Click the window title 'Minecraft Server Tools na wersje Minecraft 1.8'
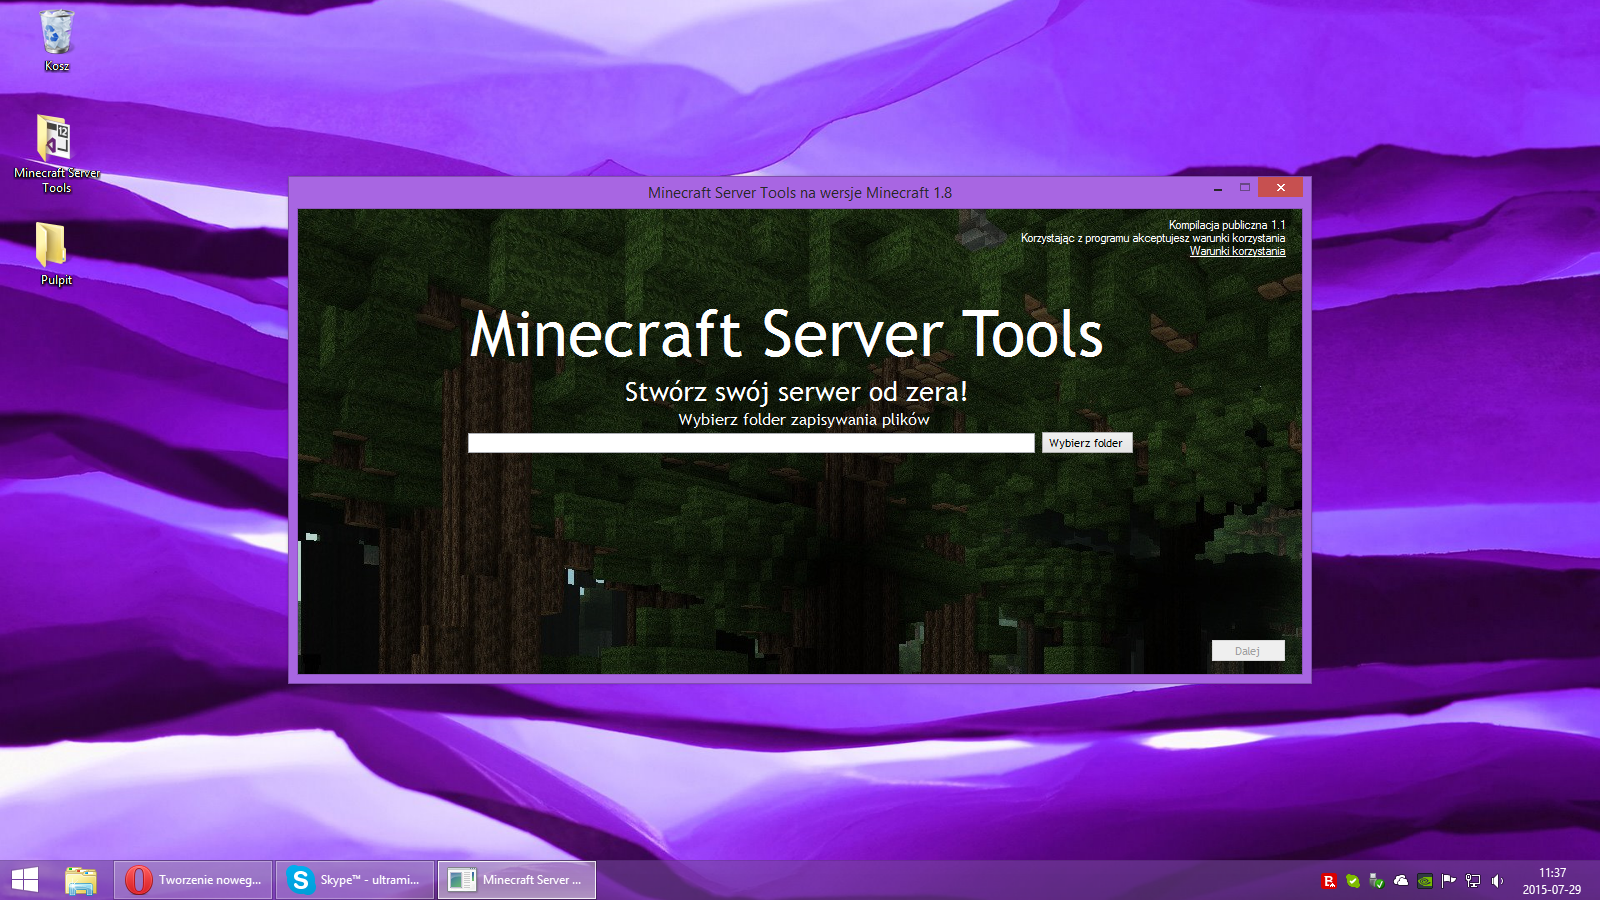 800,193
